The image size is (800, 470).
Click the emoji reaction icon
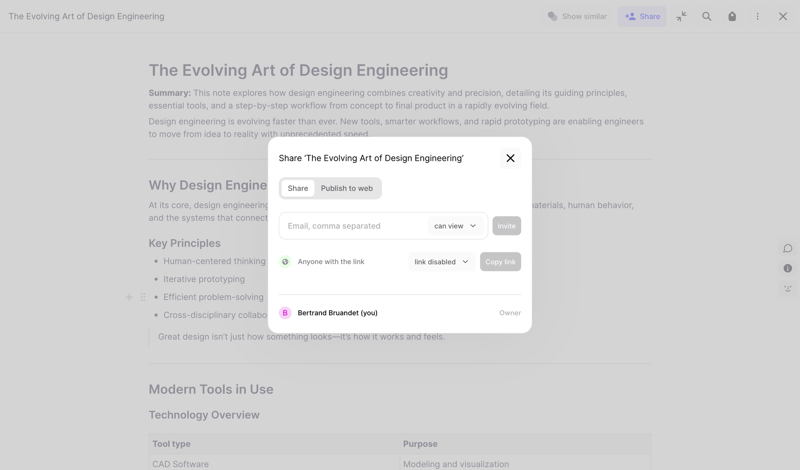click(x=788, y=289)
